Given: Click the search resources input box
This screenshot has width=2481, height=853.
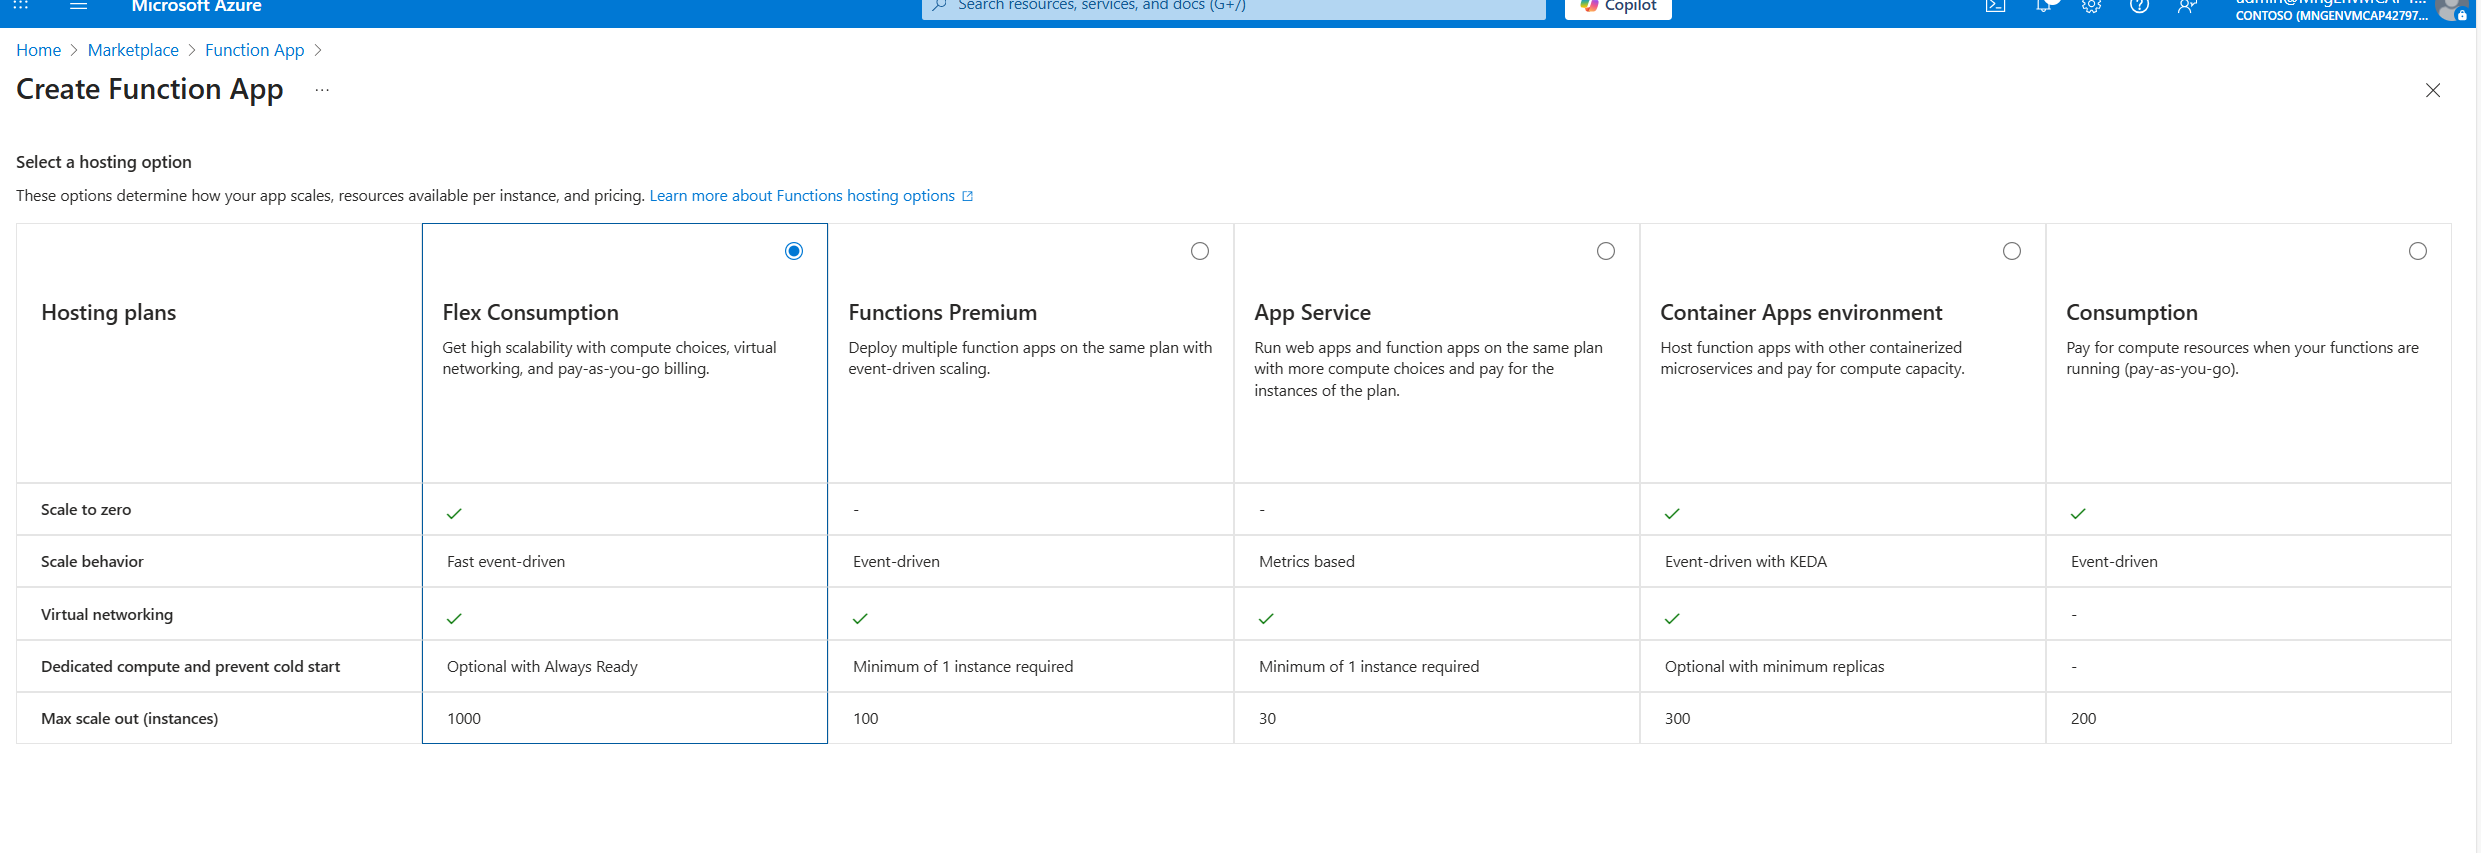Looking at the screenshot, I should pyautogui.click(x=1233, y=7).
